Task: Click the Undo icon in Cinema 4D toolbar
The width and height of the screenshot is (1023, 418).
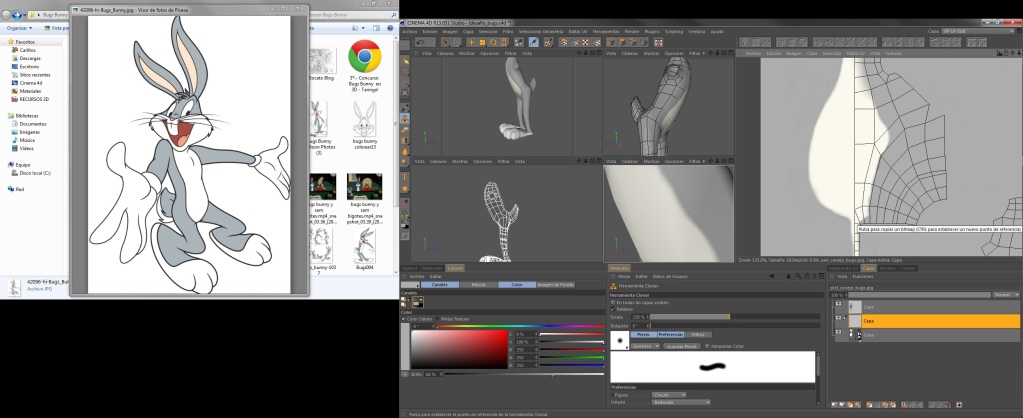Action: [x=420, y=42]
